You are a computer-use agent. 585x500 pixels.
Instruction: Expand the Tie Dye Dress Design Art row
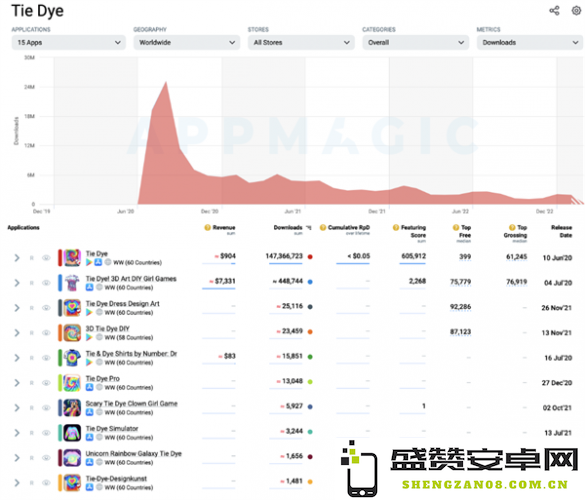tap(17, 308)
